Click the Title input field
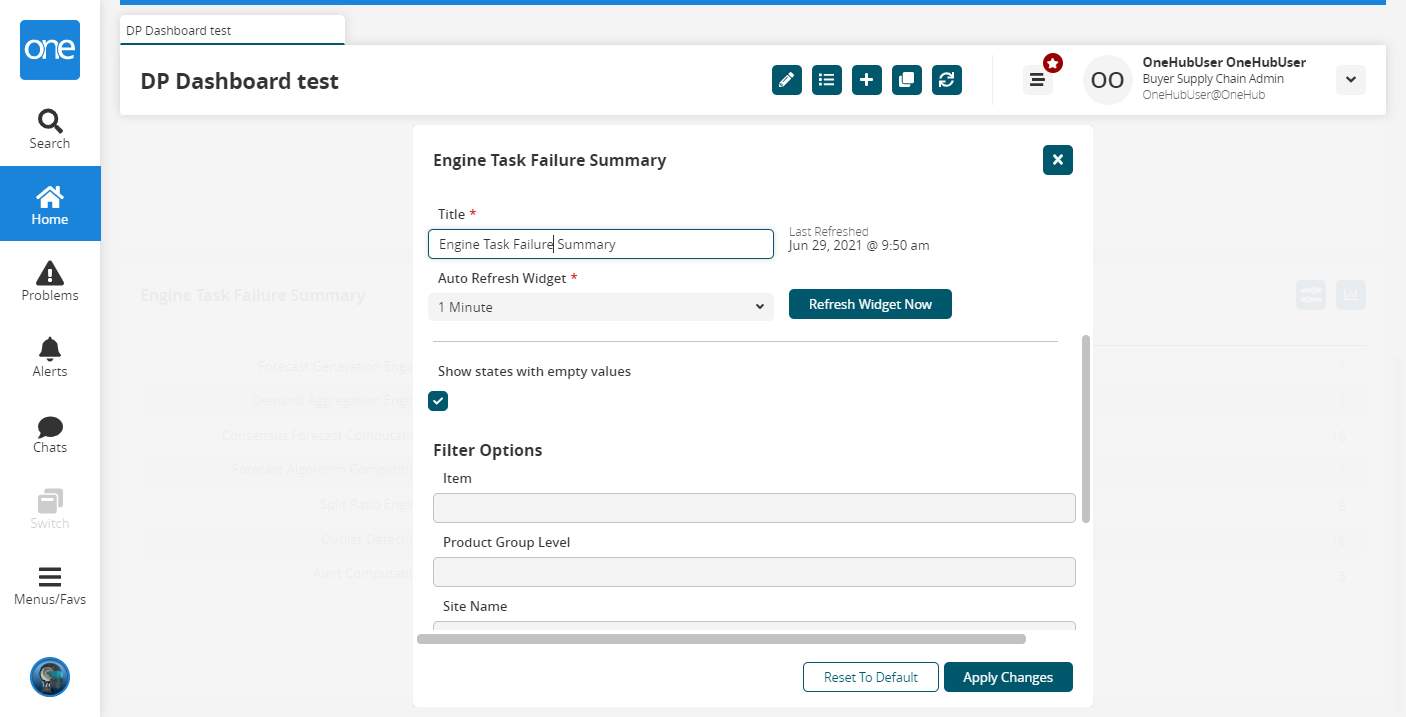The width and height of the screenshot is (1406, 717). tap(601, 244)
